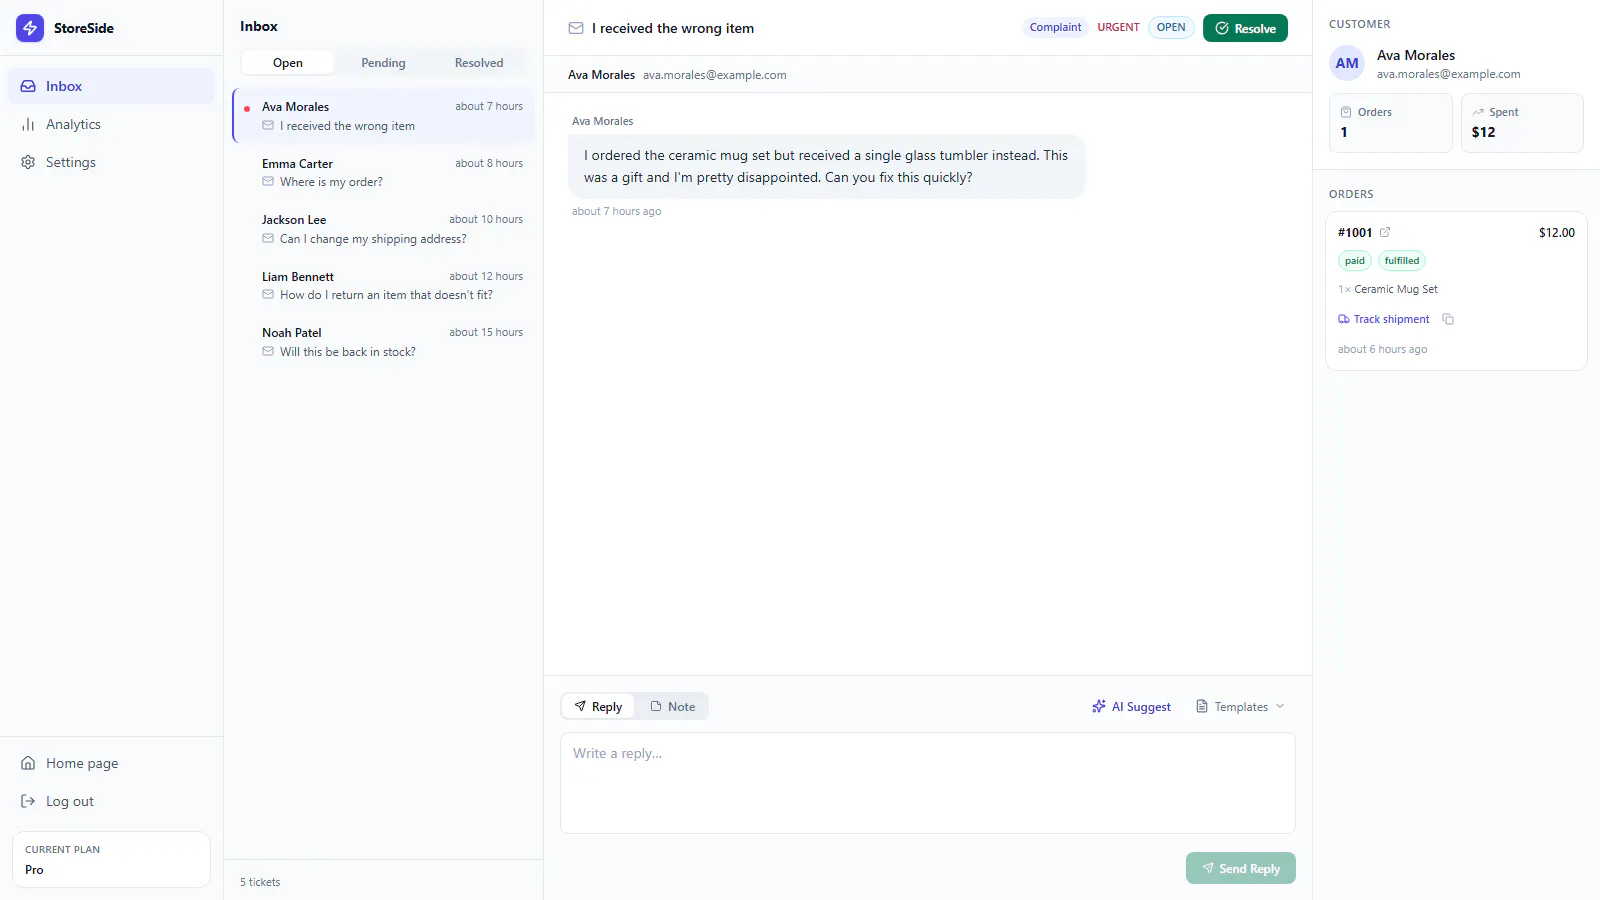This screenshot has height=900, width=1600.
Task: Click the fulfilled status badge
Action: tap(1402, 261)
